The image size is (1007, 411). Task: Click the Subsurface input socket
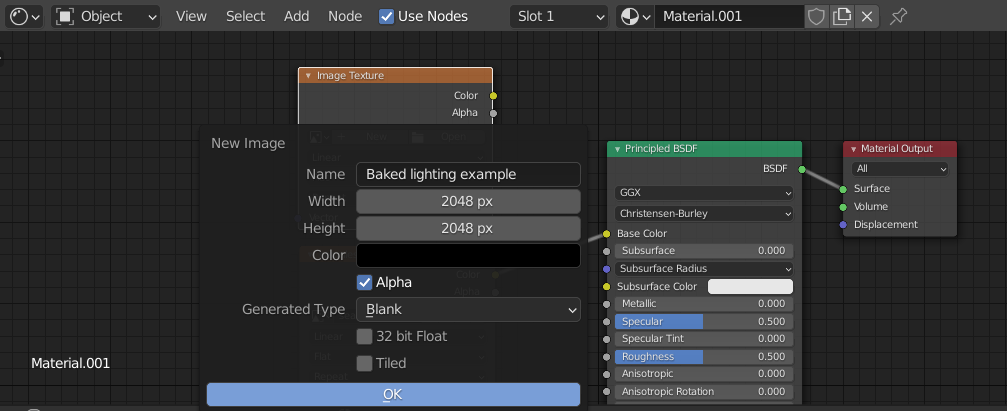tap(607, 251)
